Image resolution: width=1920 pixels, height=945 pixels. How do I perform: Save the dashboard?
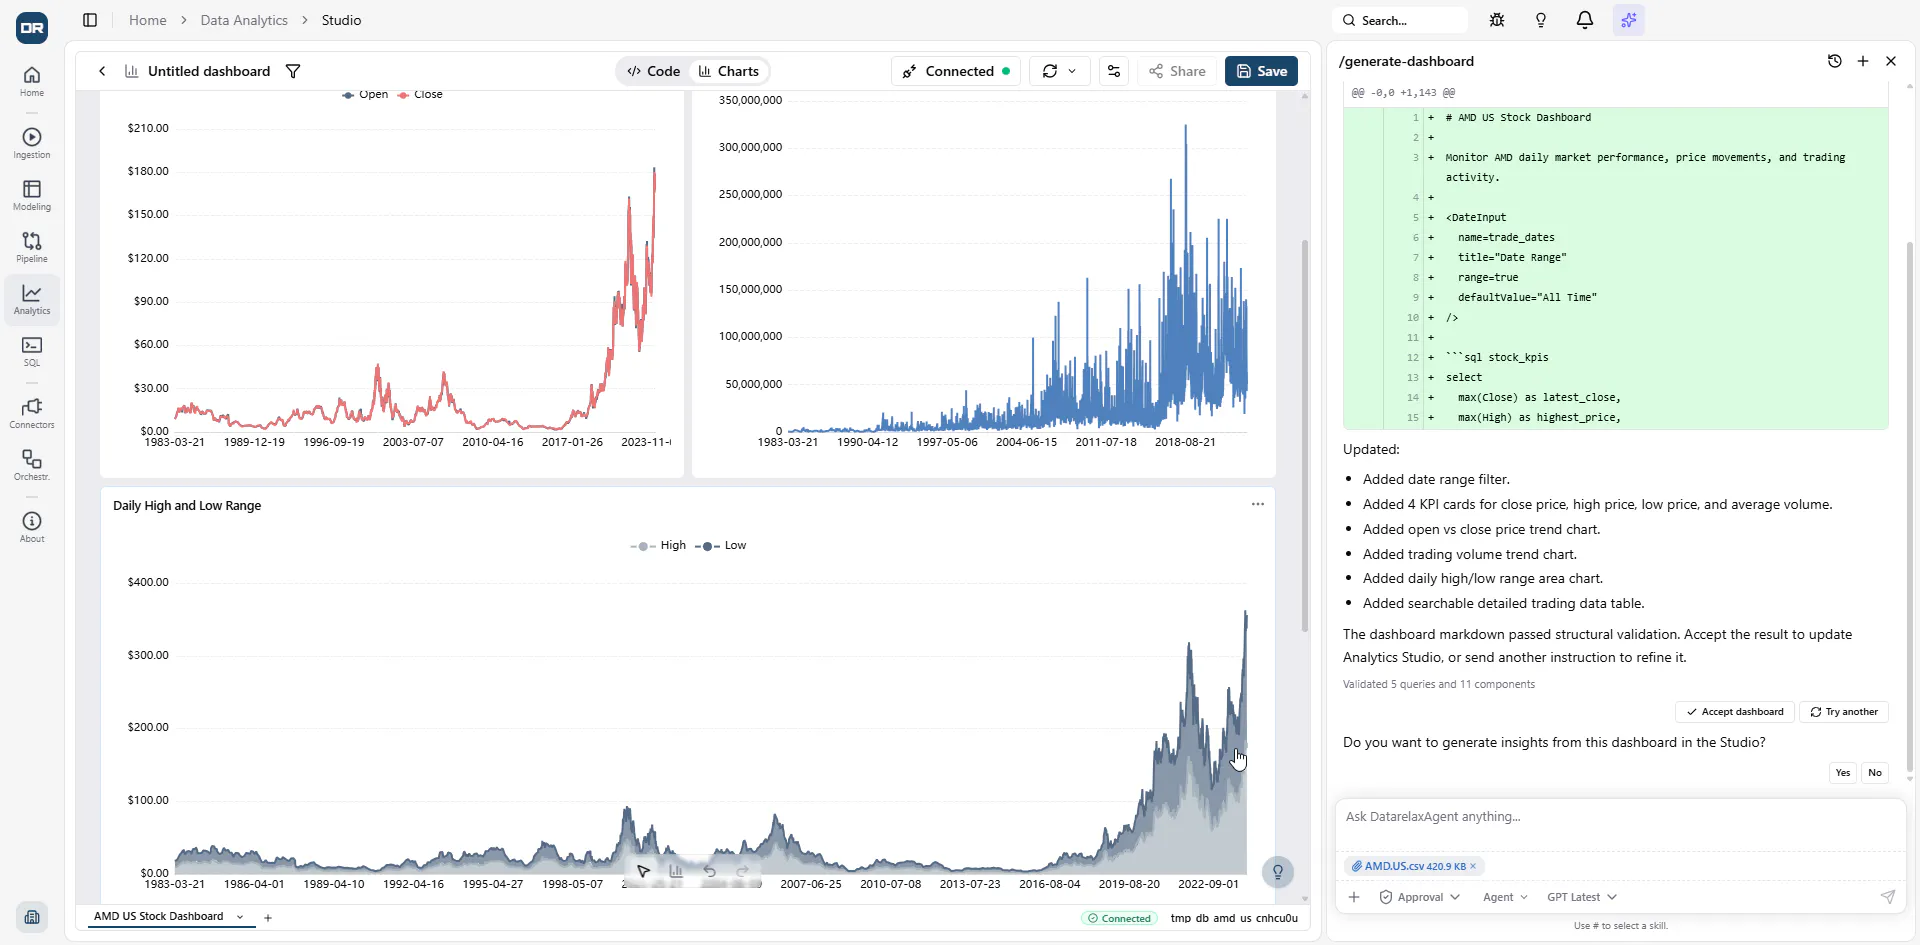tap(1262, 71)
